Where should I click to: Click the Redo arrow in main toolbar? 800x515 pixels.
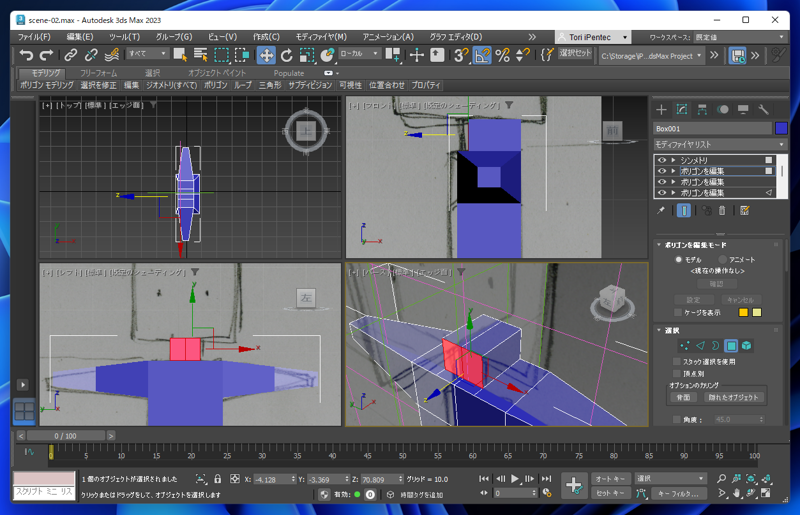pyautogui.click(x=46, y=55)
